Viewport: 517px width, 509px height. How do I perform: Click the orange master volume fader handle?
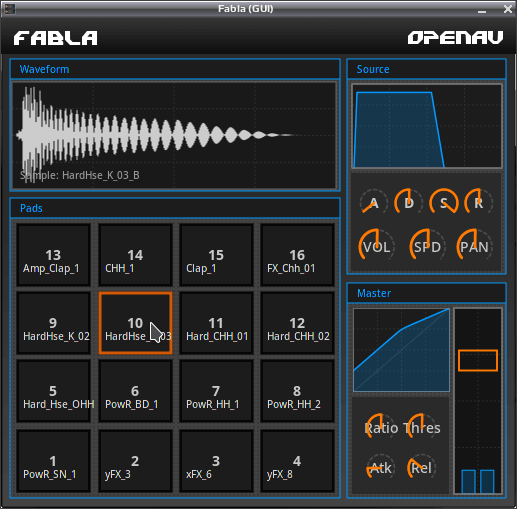click(478, 360)
